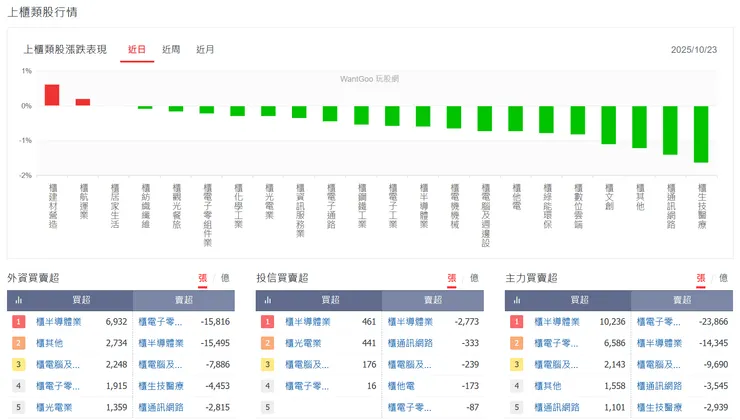Click 賣超 header in 投信買賣超 table
The image size is (740, 420).
(433, 300)
